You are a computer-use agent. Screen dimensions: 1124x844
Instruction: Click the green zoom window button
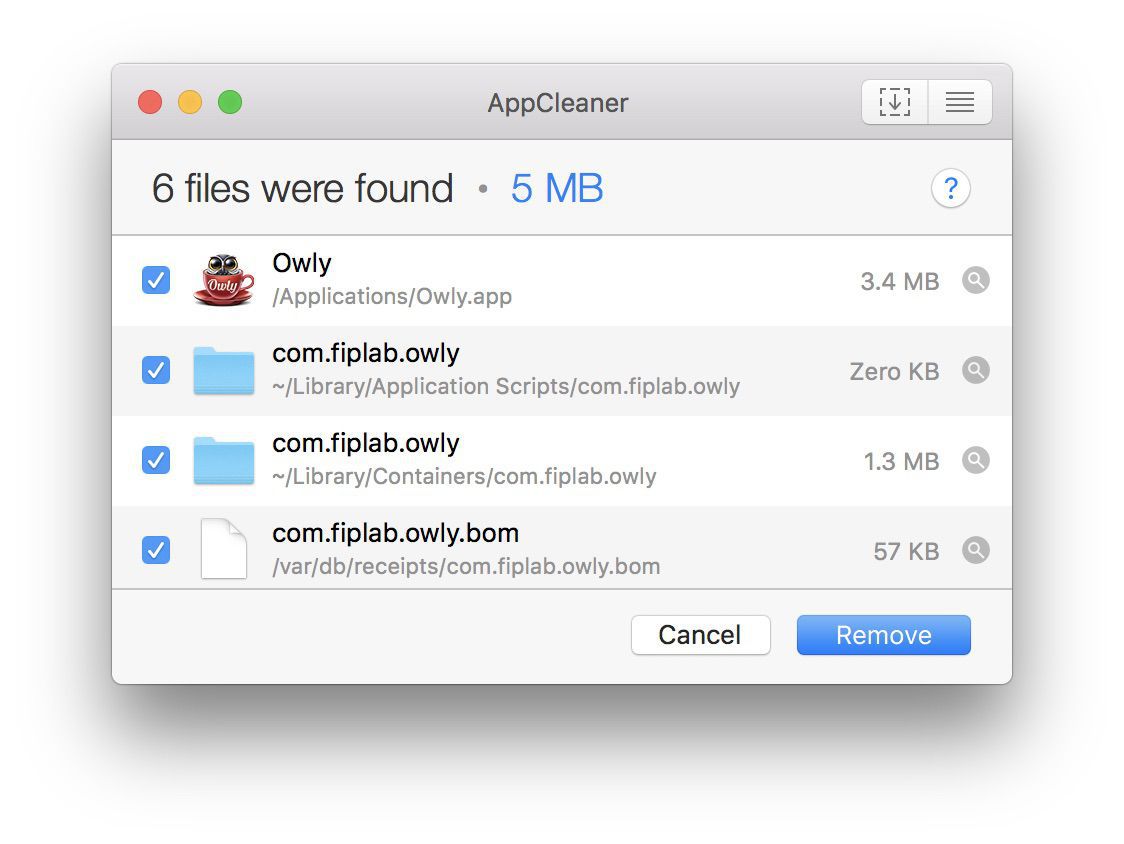click(230, 103)
